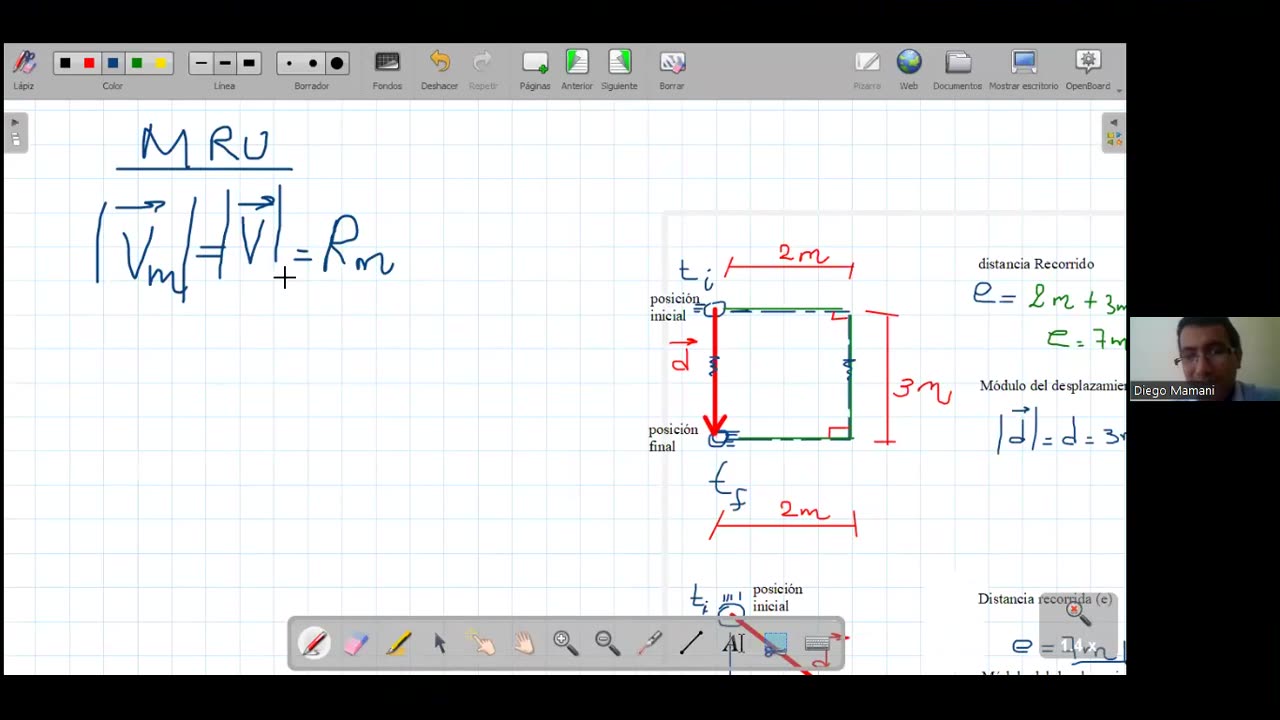The width and height of the screenshot is (1280, 720).
Task: Open the Documentos mode
Action: 958,69
